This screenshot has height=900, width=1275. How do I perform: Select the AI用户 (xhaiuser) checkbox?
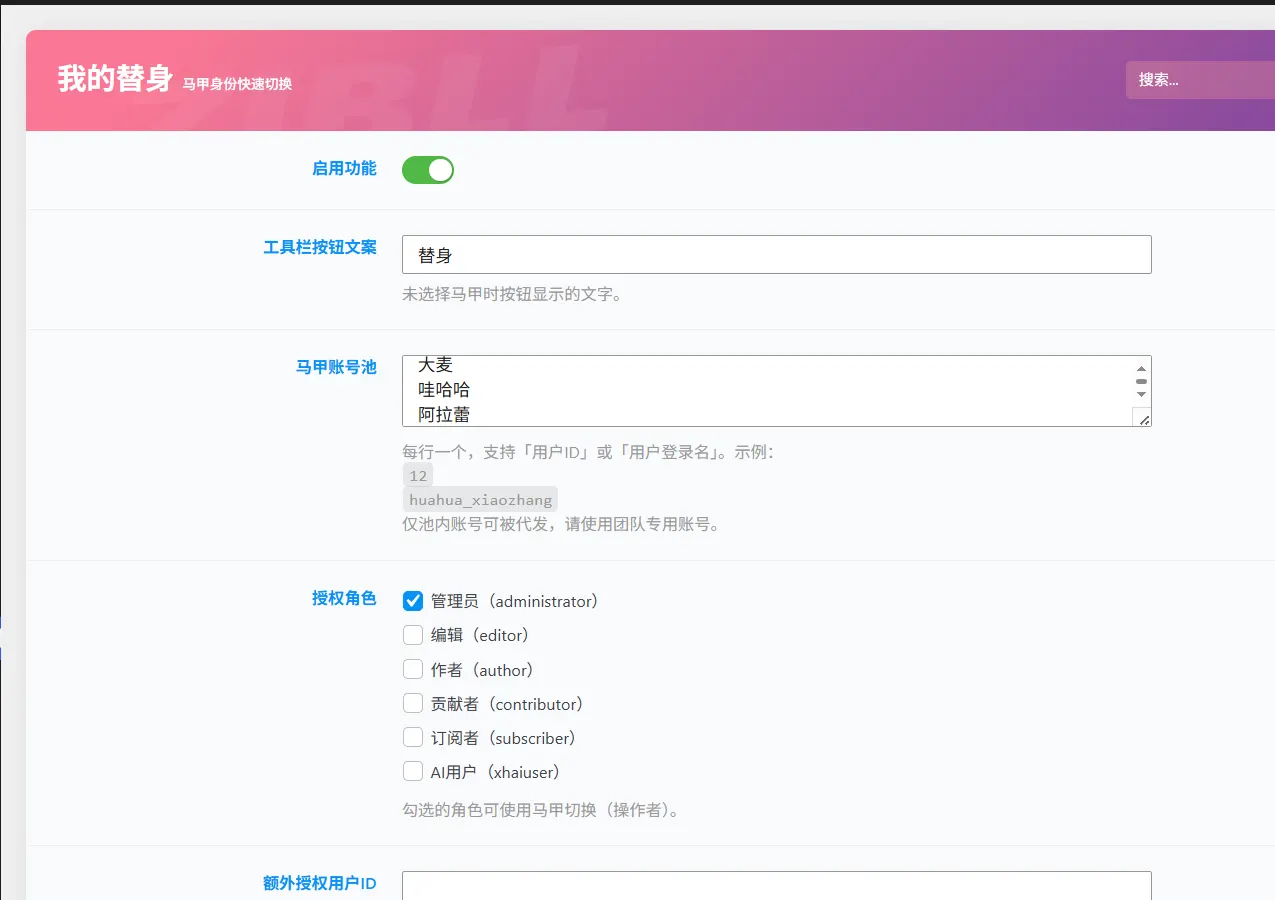coord(413,771)
